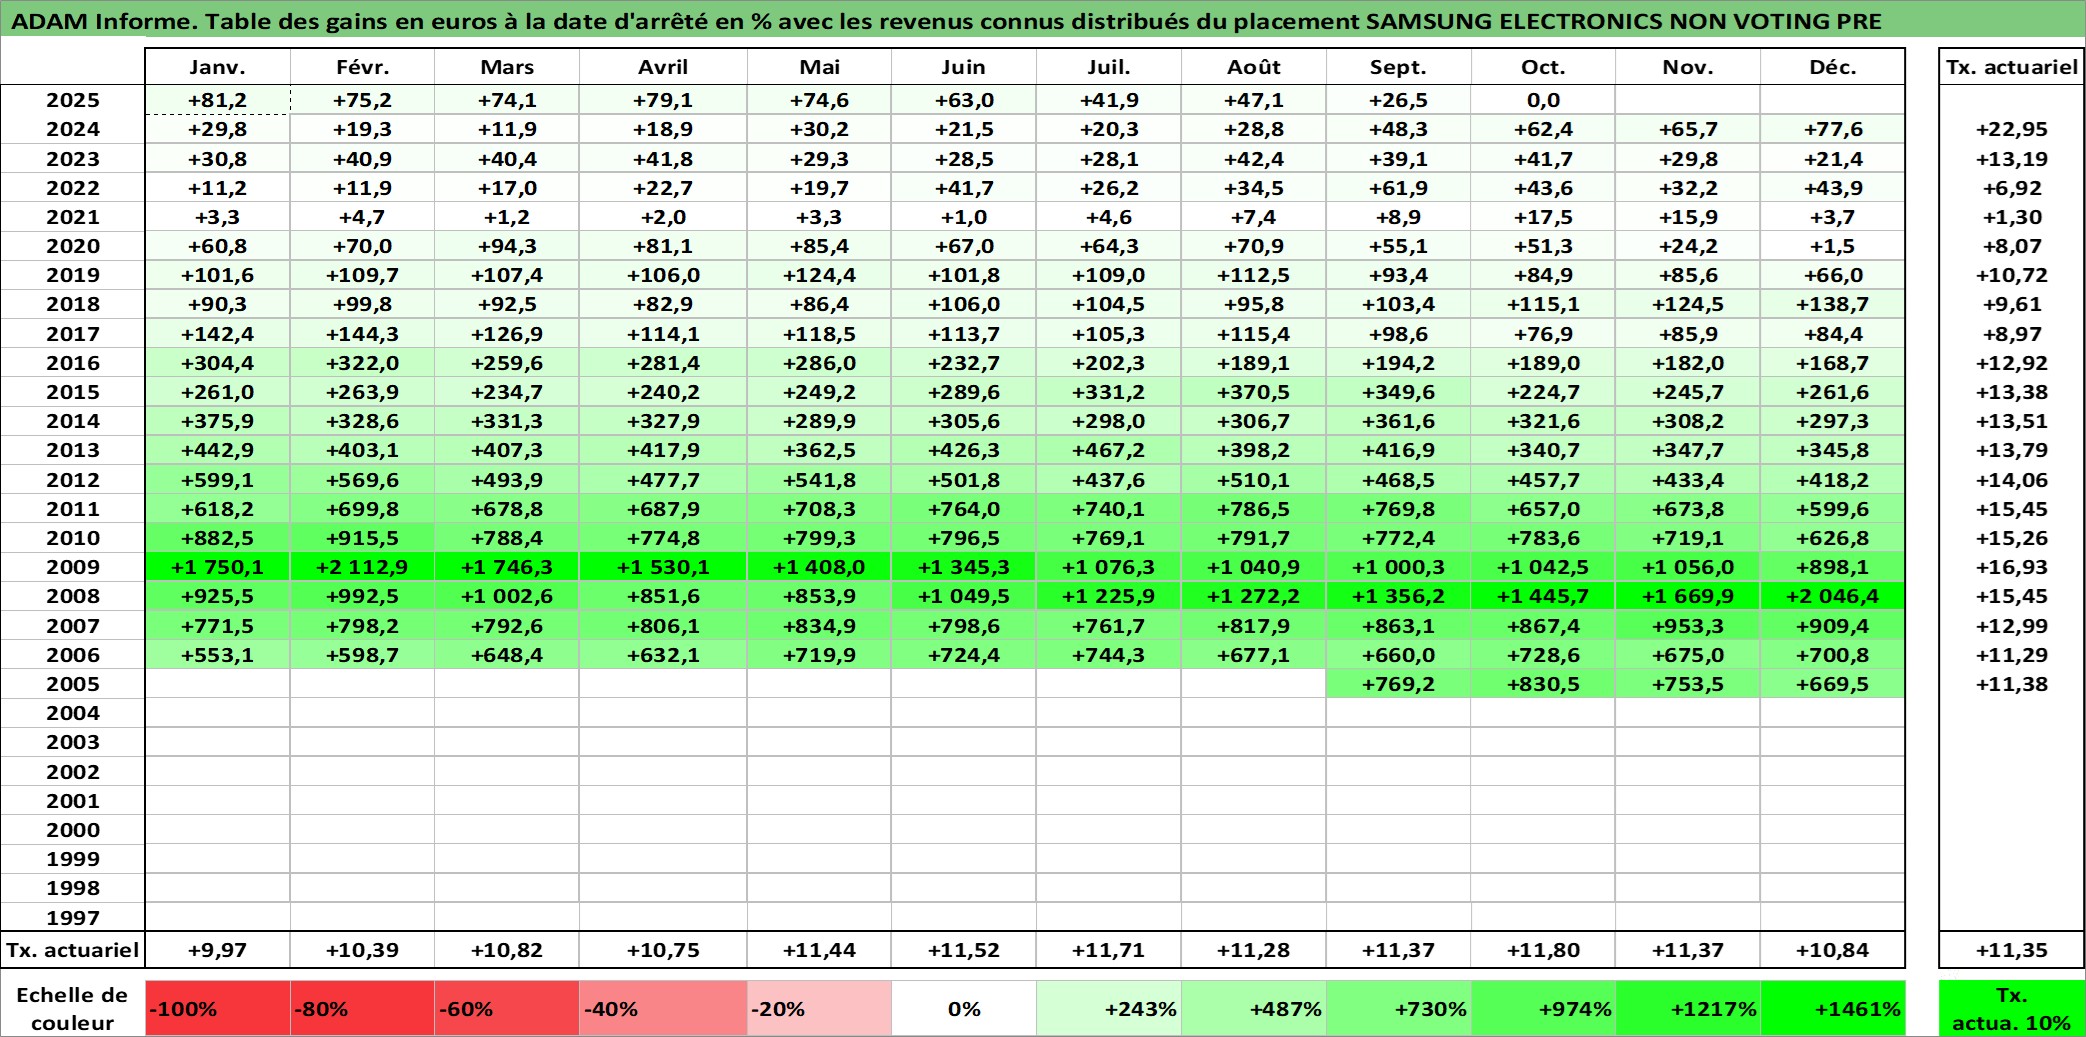Click the 'Echelle de couleur' legend label
Image resolution: width=2086 pixels, height=1037 pixels.
coord(73,1008)
